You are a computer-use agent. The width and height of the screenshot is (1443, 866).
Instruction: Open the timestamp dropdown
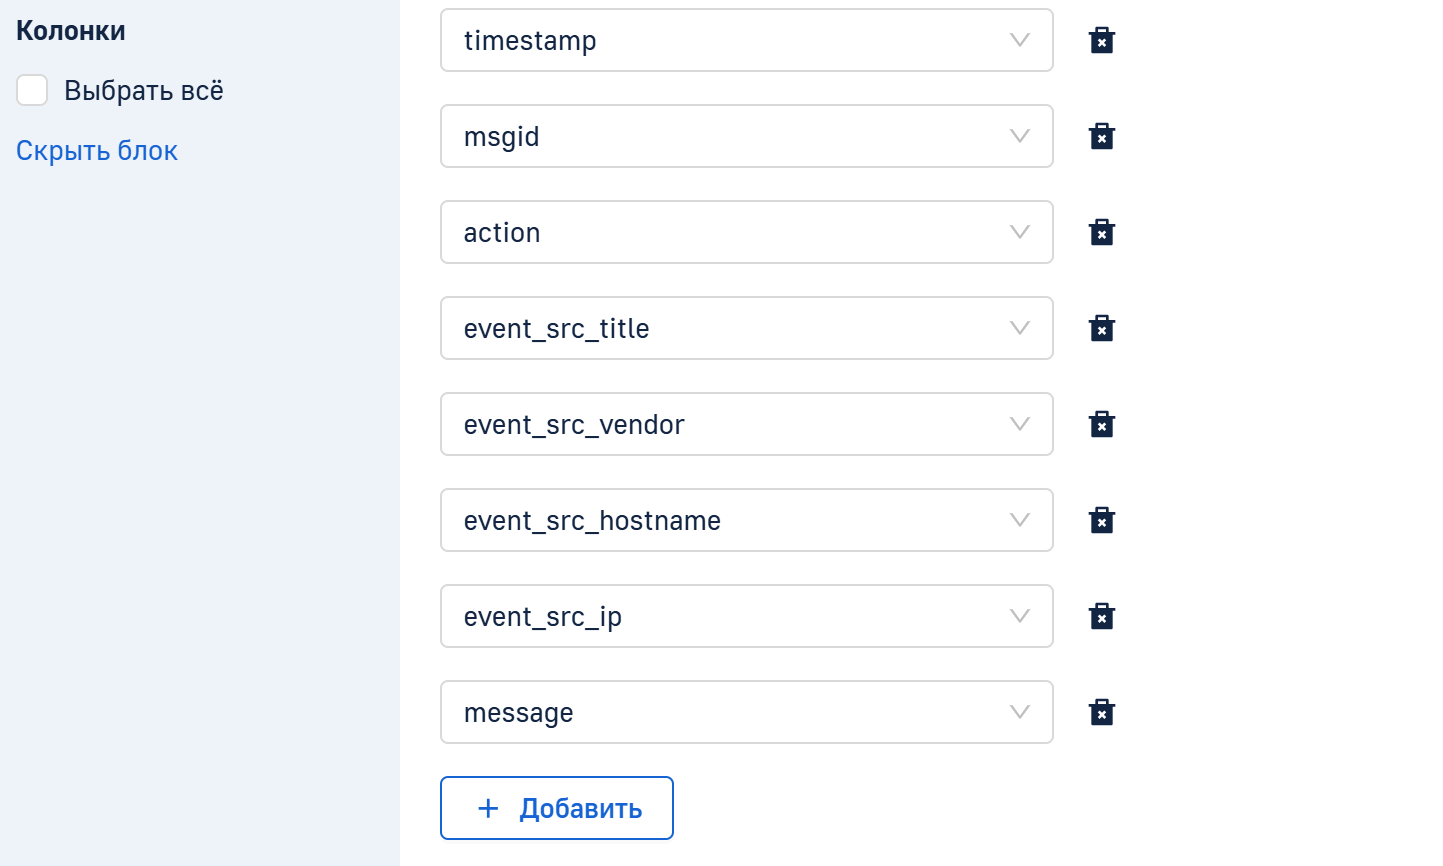746,40
